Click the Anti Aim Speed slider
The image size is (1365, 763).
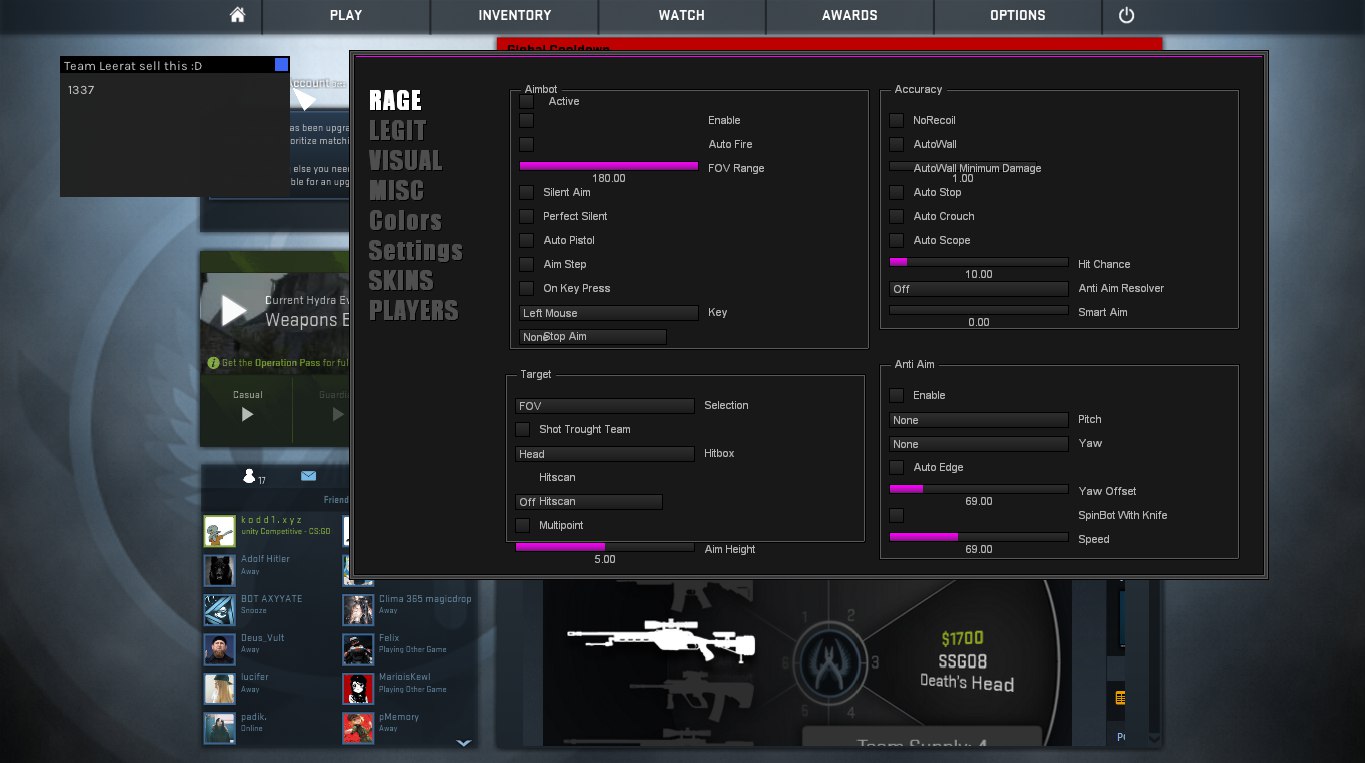(979, 537)
